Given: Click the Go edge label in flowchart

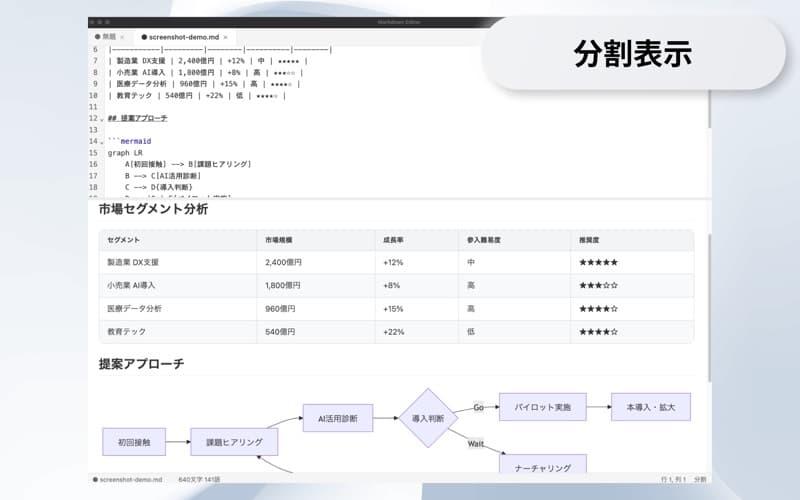Looking at the screenshot, I should tap(479, 407).
